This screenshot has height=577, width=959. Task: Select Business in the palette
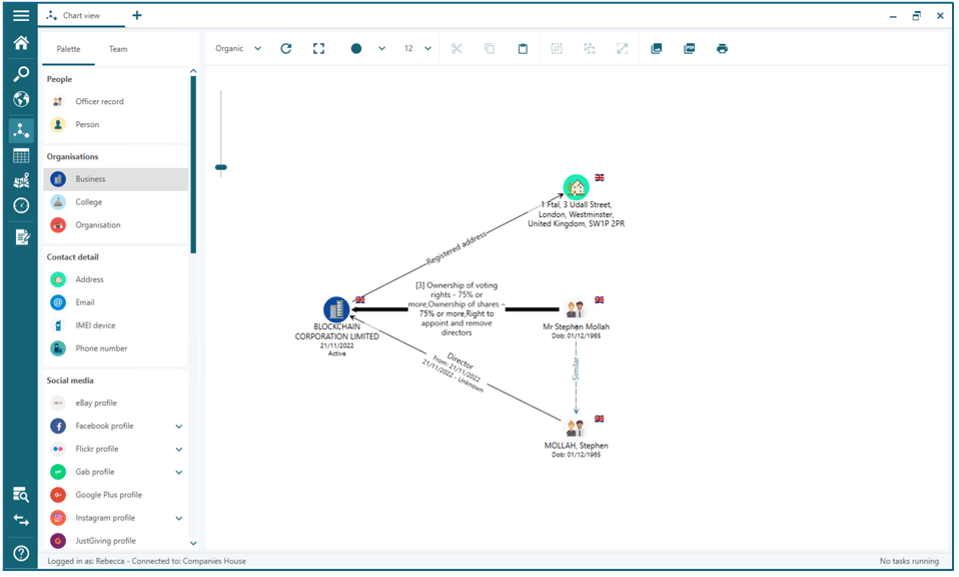[116, 179]
